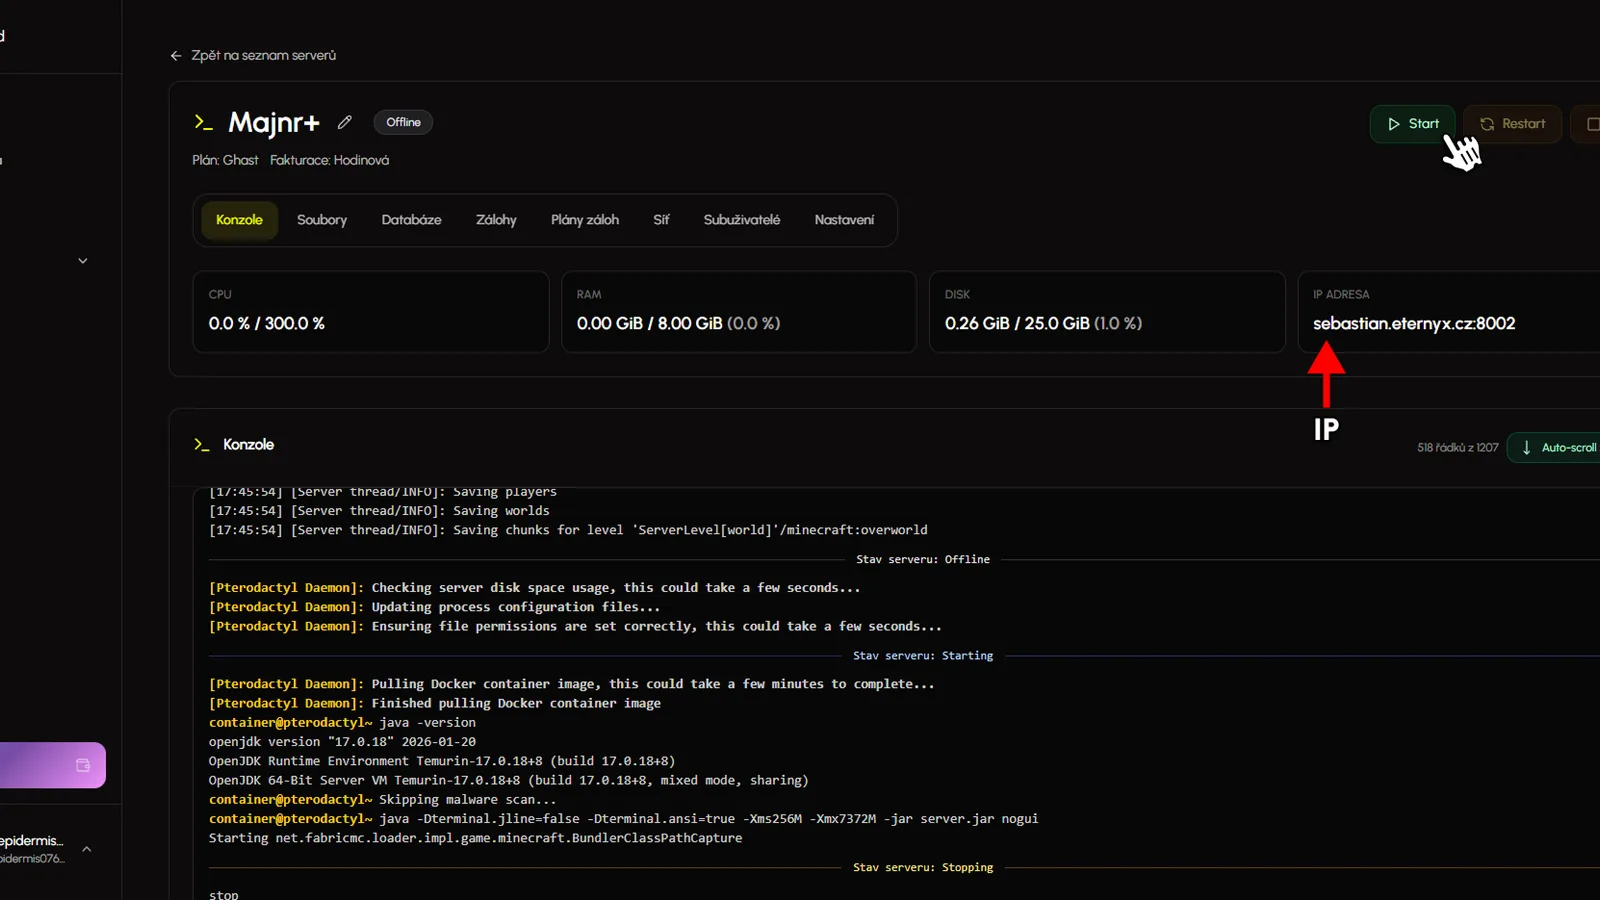The height and width of the screenshot is (900, 1600).
Task: Open the Subuživatelé tab
Action: [741, 220]
